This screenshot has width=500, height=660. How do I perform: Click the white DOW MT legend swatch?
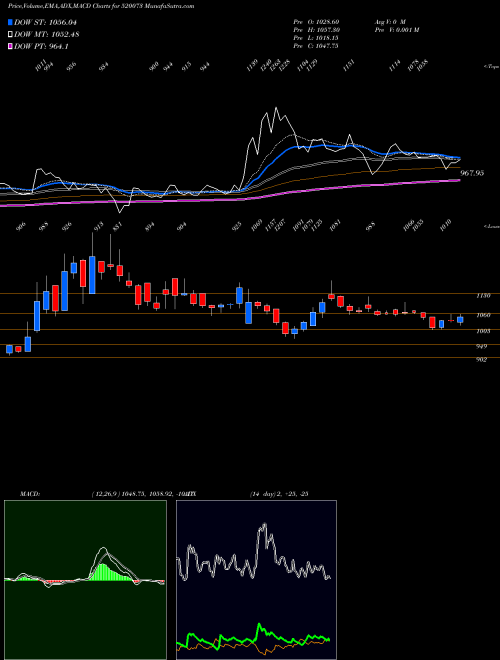pos(11,35)
